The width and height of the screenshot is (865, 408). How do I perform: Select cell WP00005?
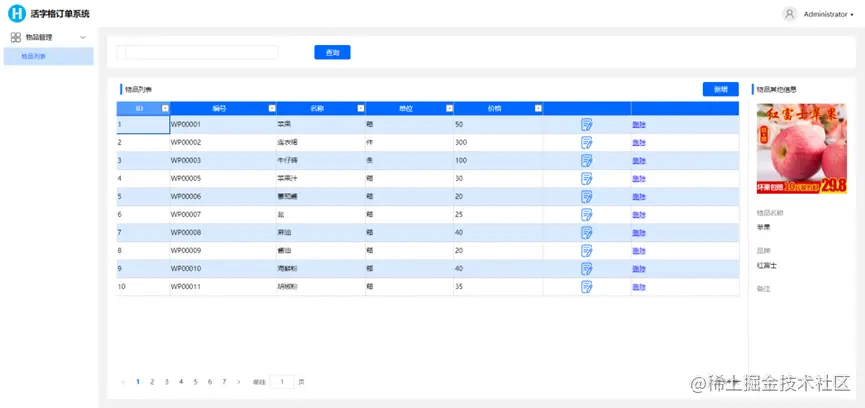click(x=223, y=179)
